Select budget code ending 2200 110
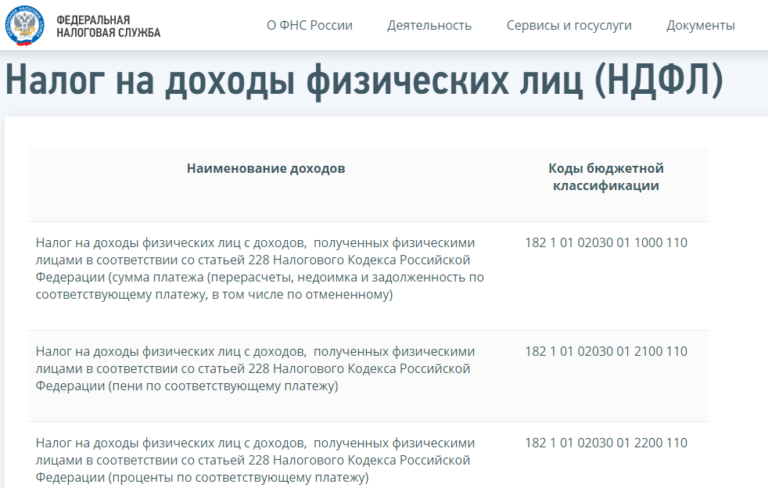768x488 pixels. (x=606, y=442)
